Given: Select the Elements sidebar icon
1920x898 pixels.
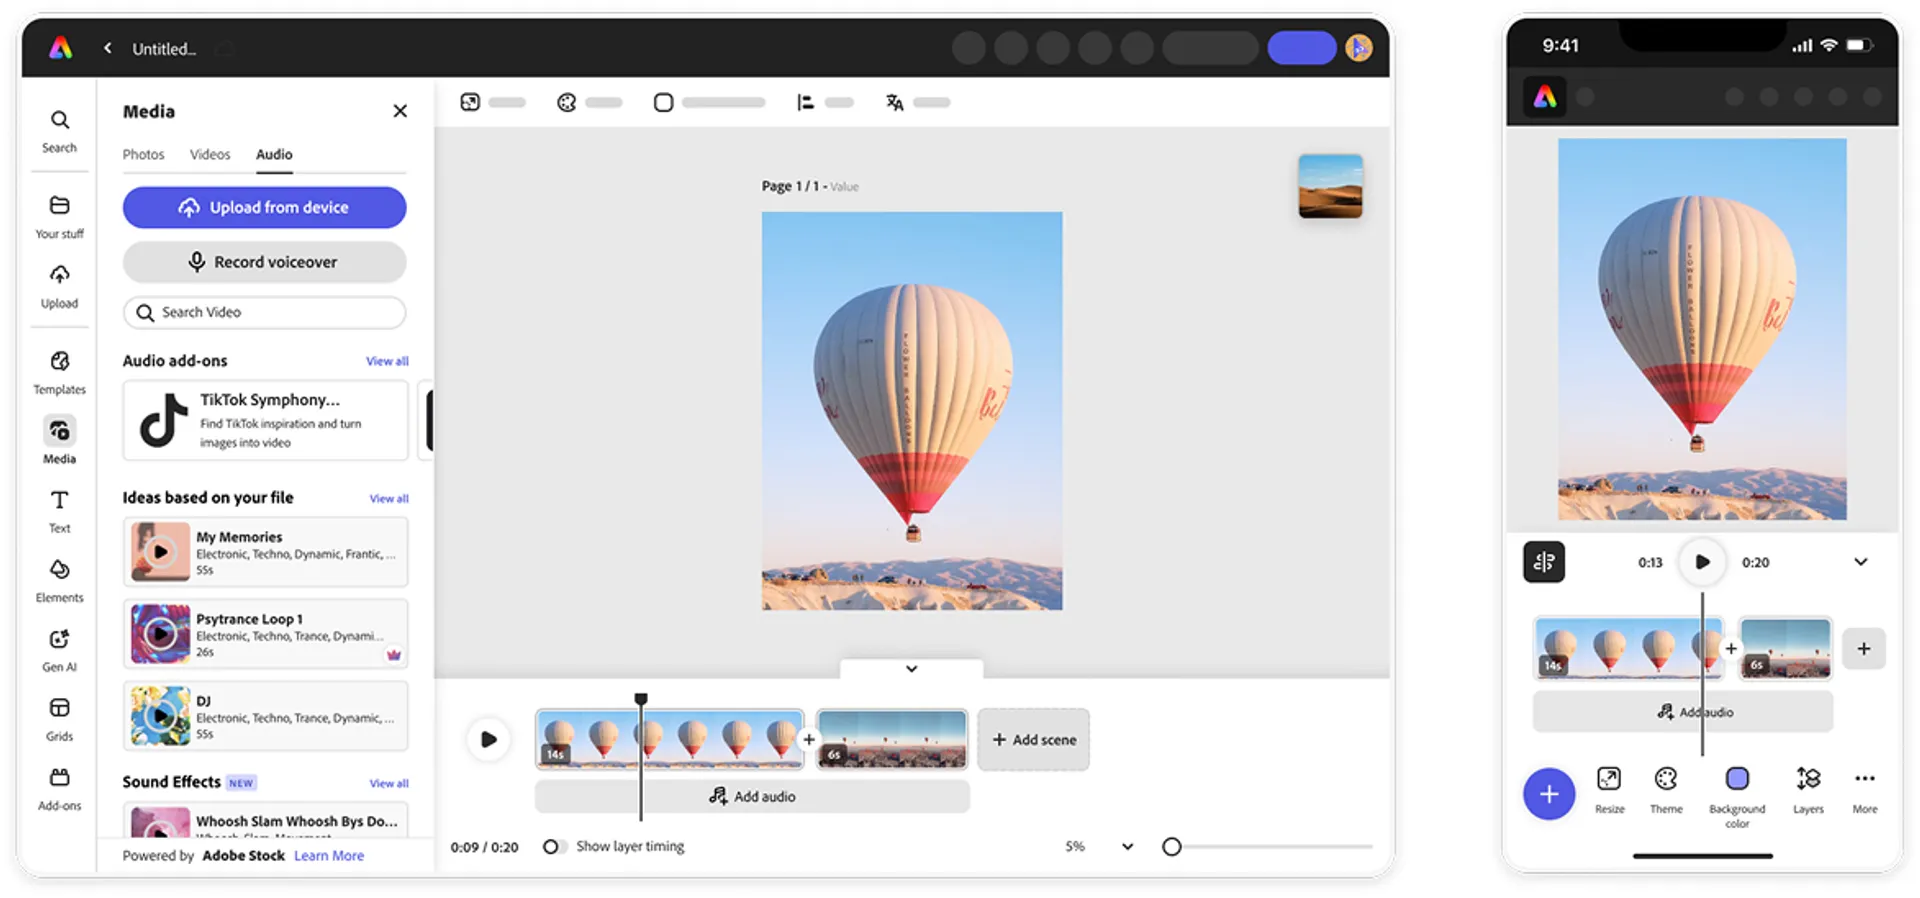Looking at the screenshot, I should 59,579.
